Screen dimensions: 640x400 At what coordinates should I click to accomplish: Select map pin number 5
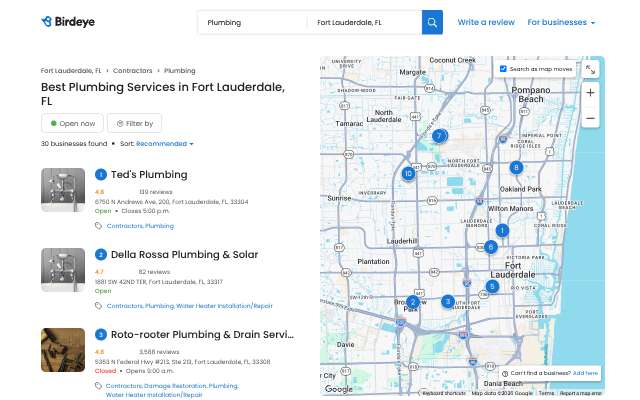coord(492,287)
